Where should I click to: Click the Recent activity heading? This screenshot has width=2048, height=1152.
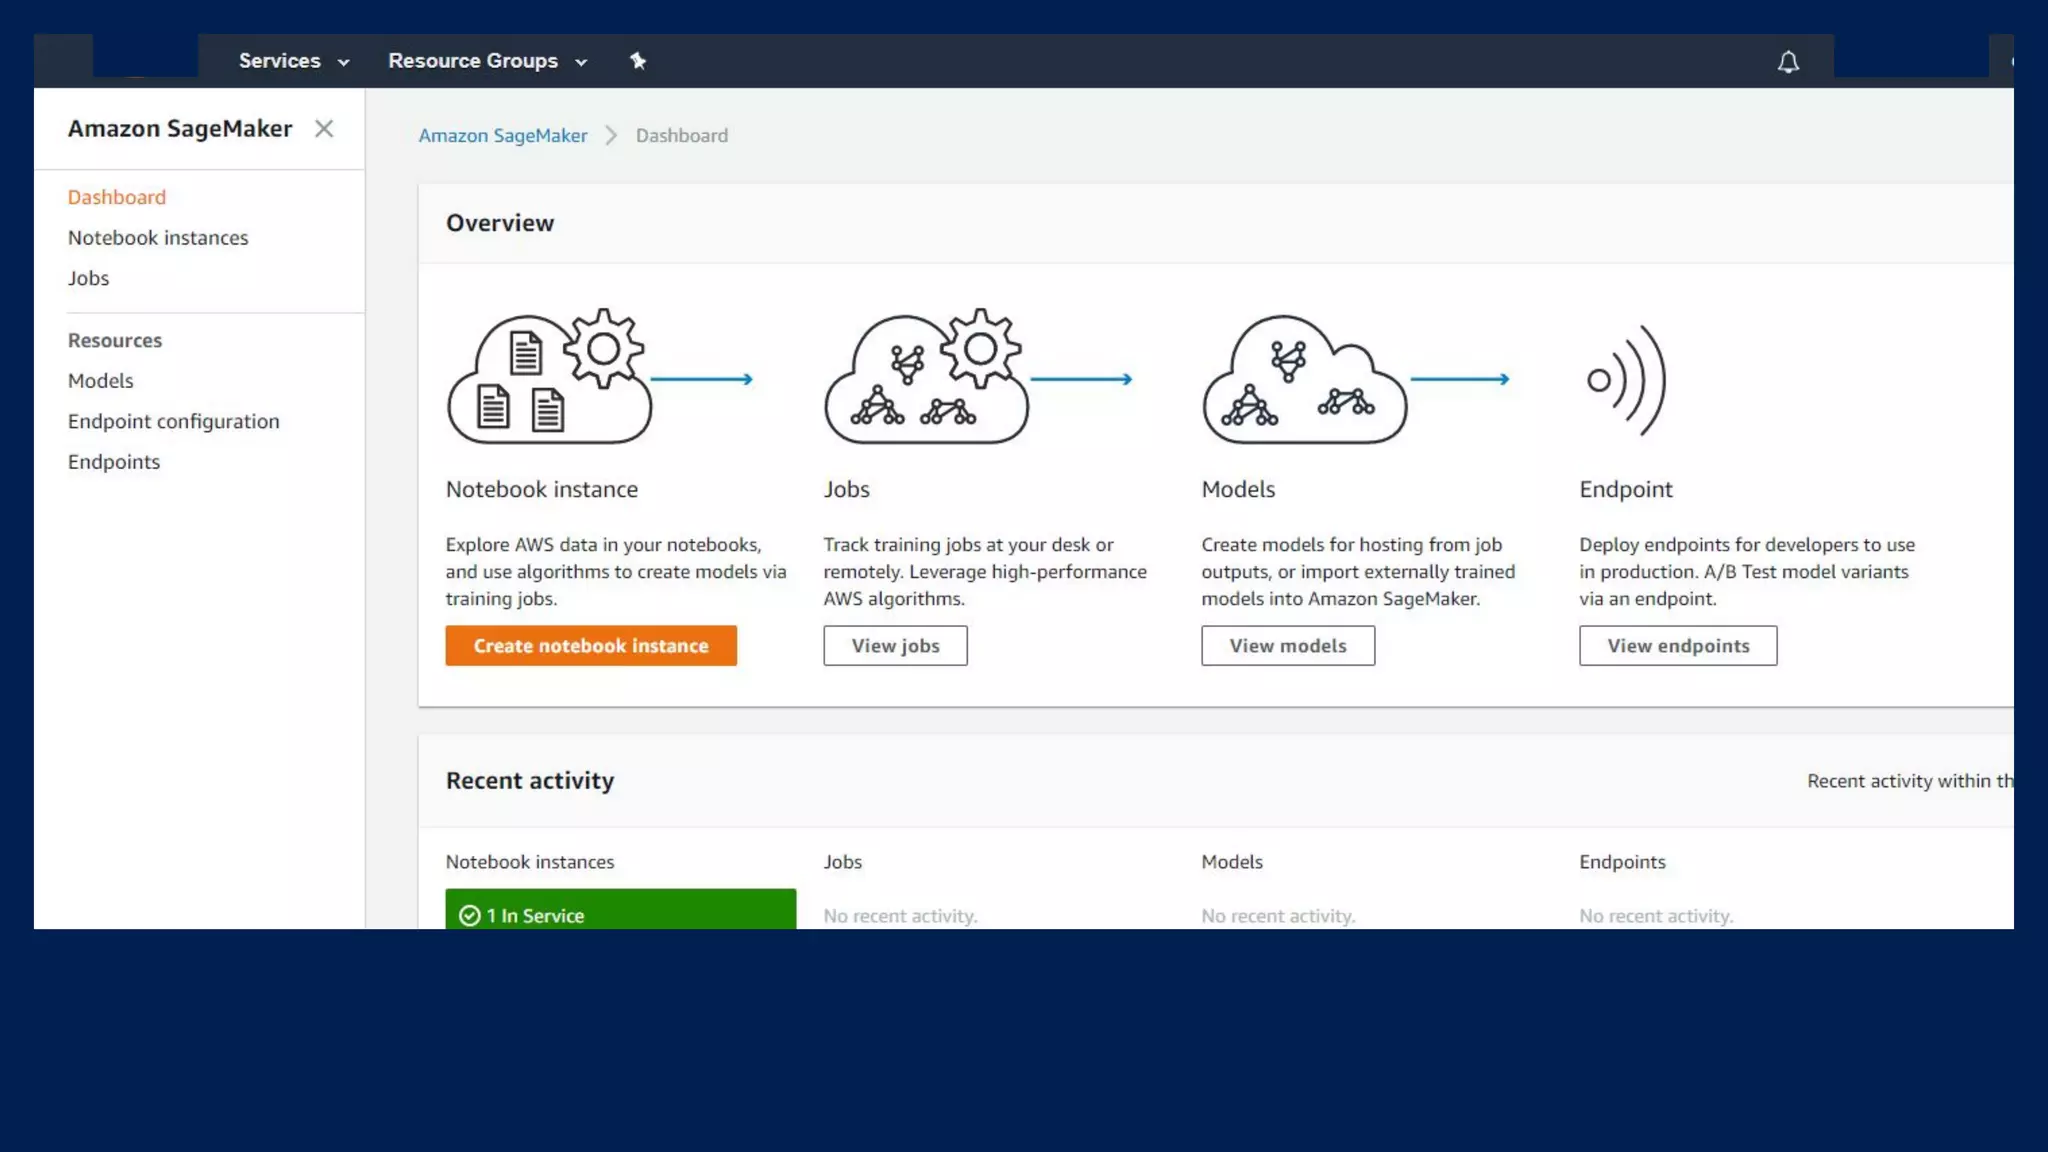[530, 781]
